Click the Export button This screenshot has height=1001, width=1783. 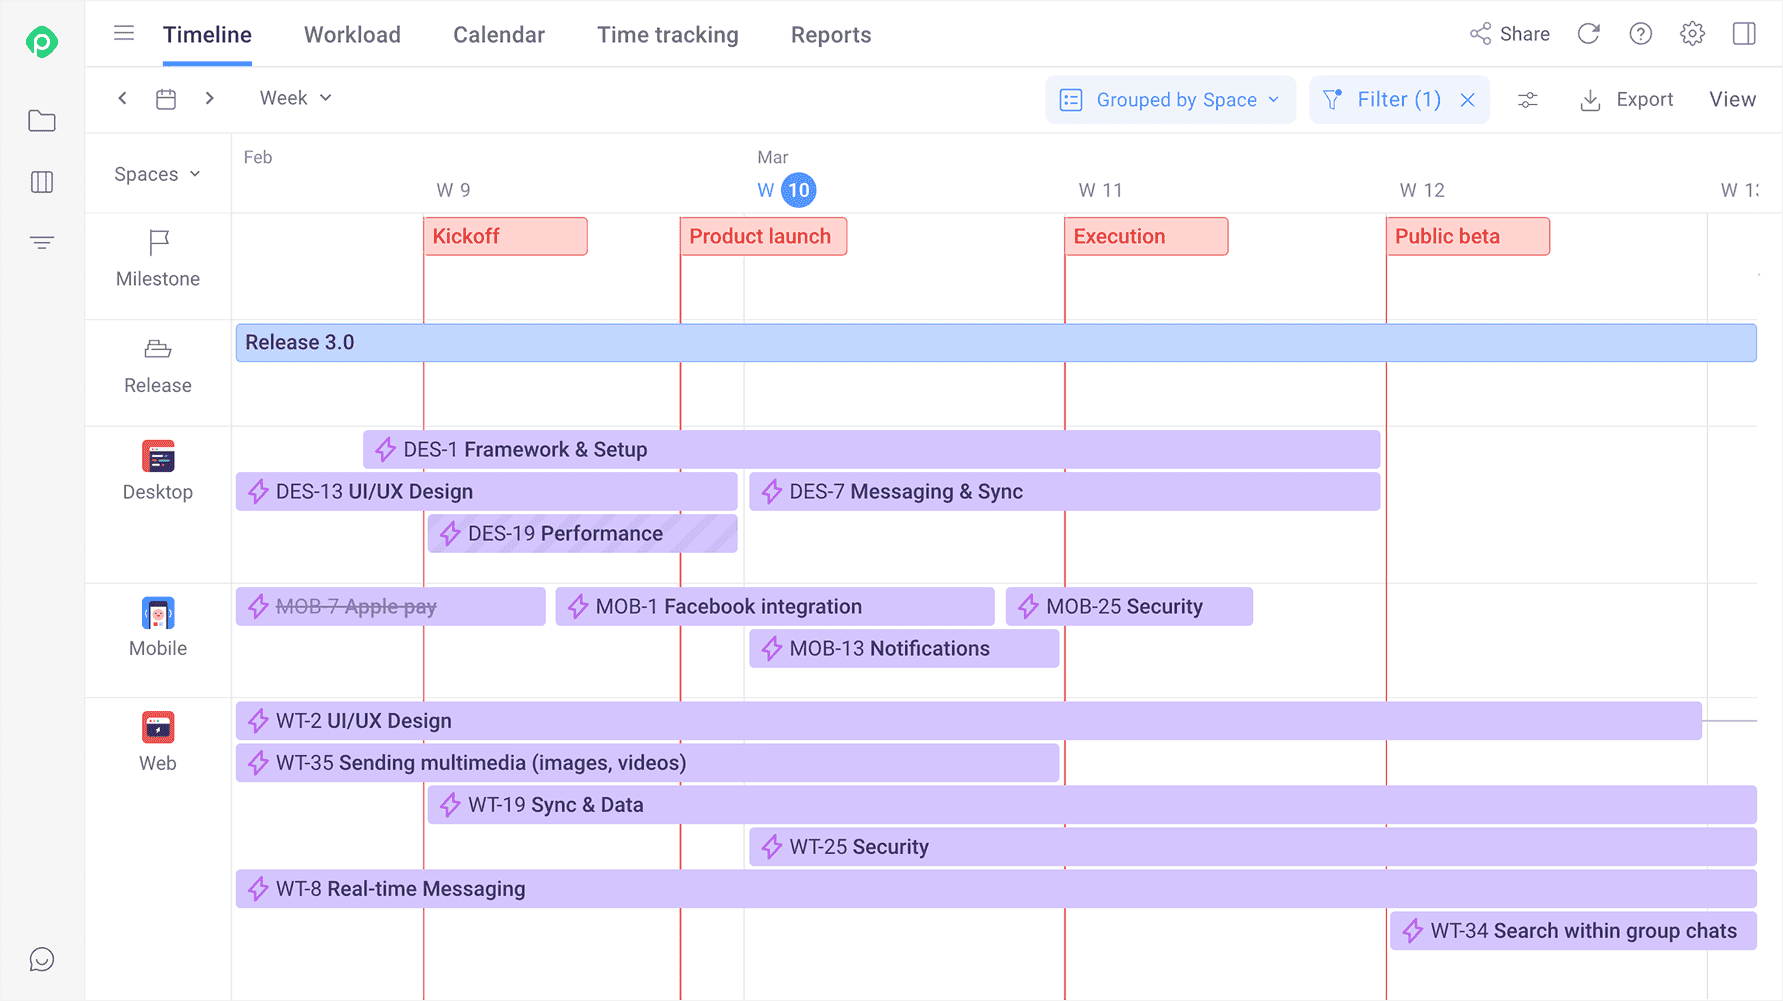(1626, 100)
